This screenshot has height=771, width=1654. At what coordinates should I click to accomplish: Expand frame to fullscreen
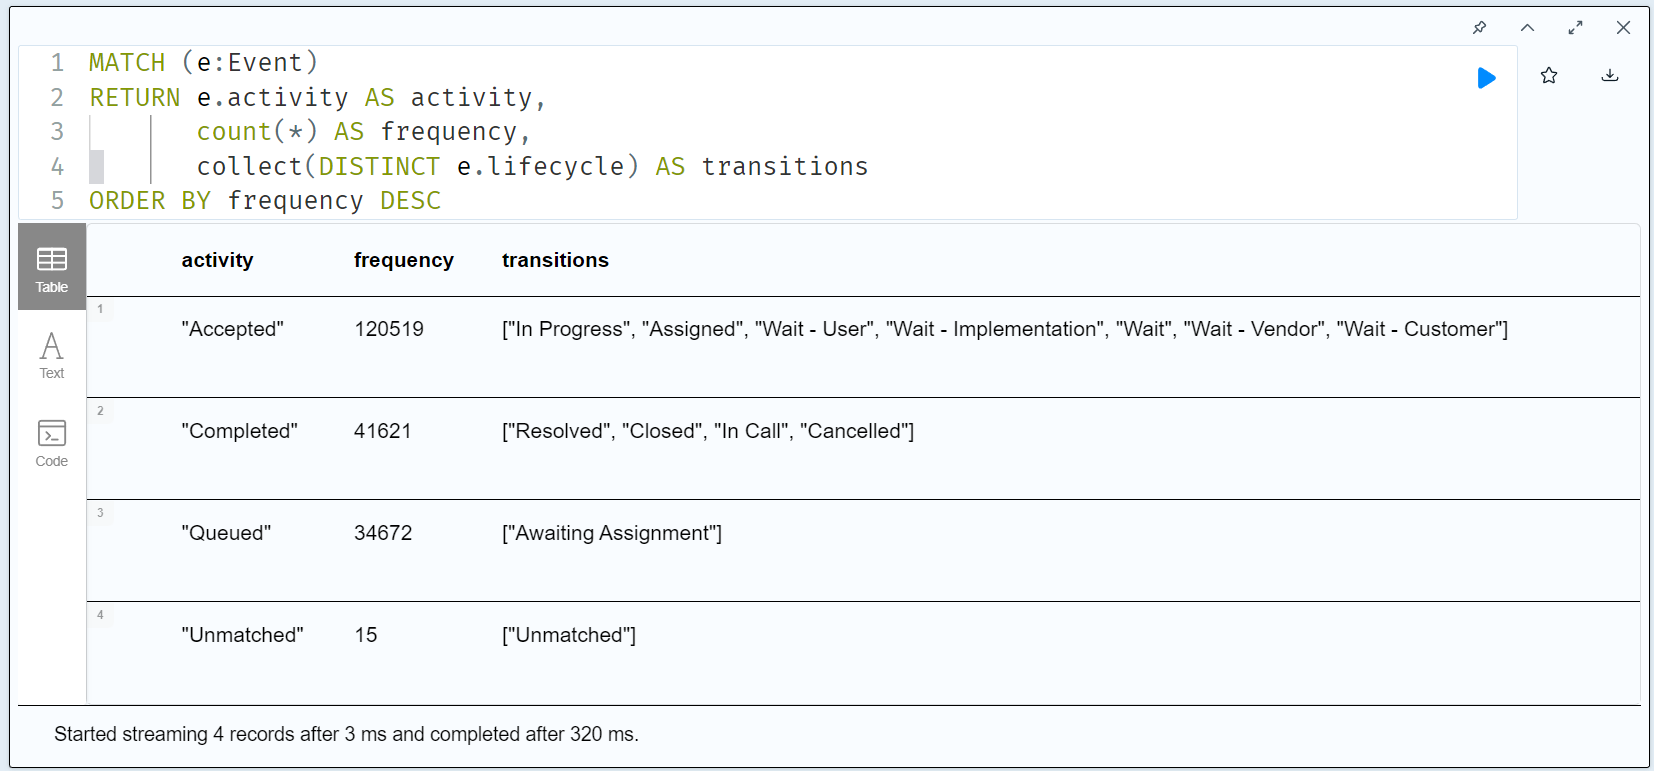click(1575, 28)
